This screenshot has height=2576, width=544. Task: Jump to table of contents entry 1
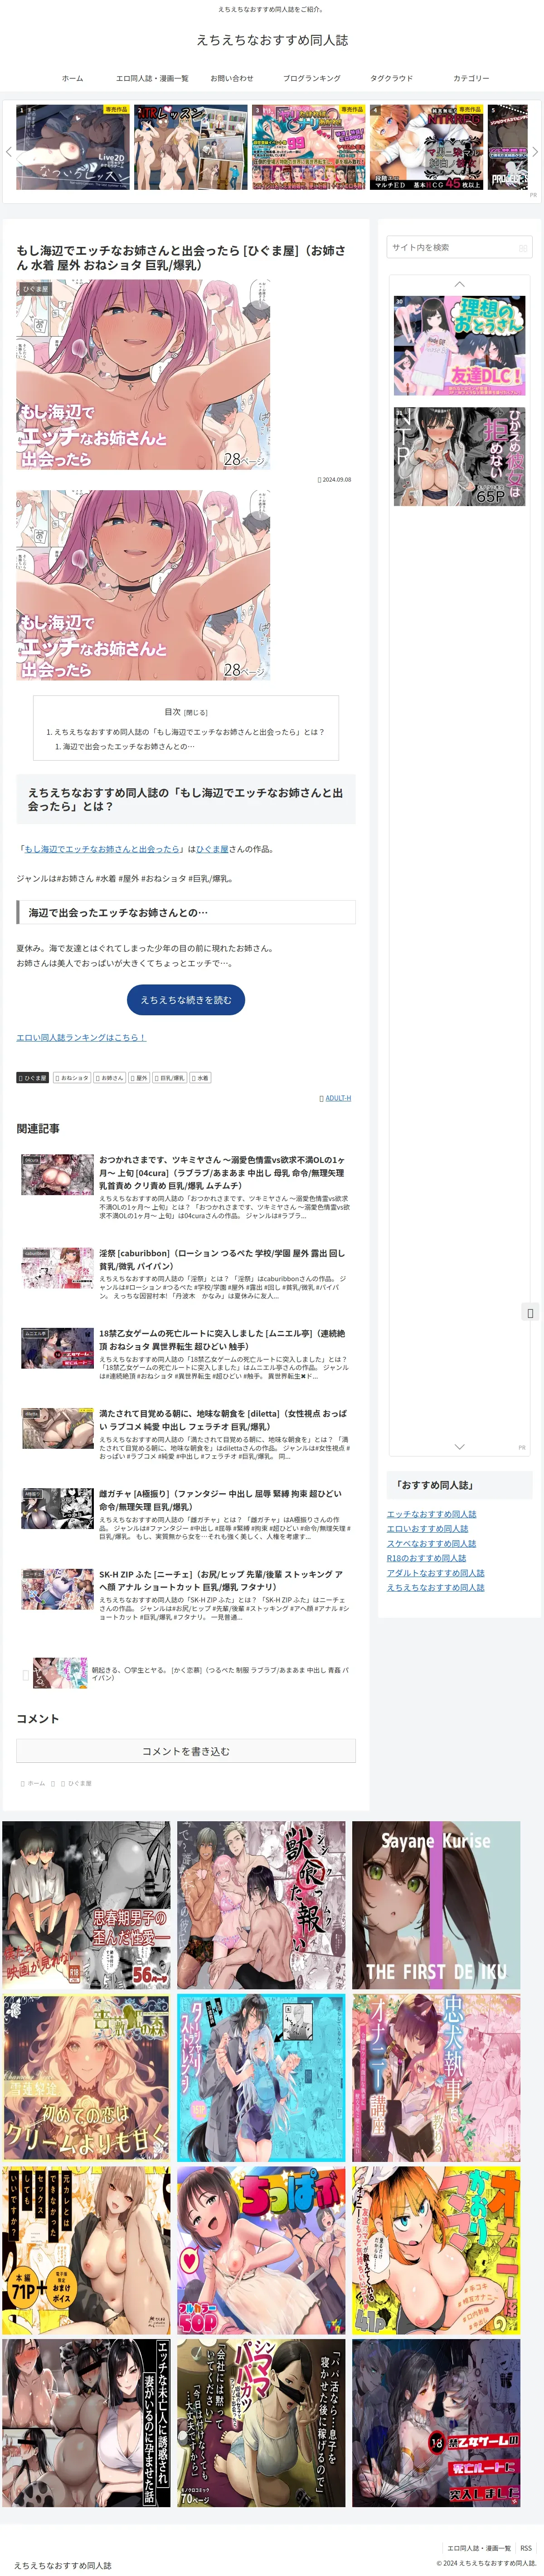coord(185,732)
